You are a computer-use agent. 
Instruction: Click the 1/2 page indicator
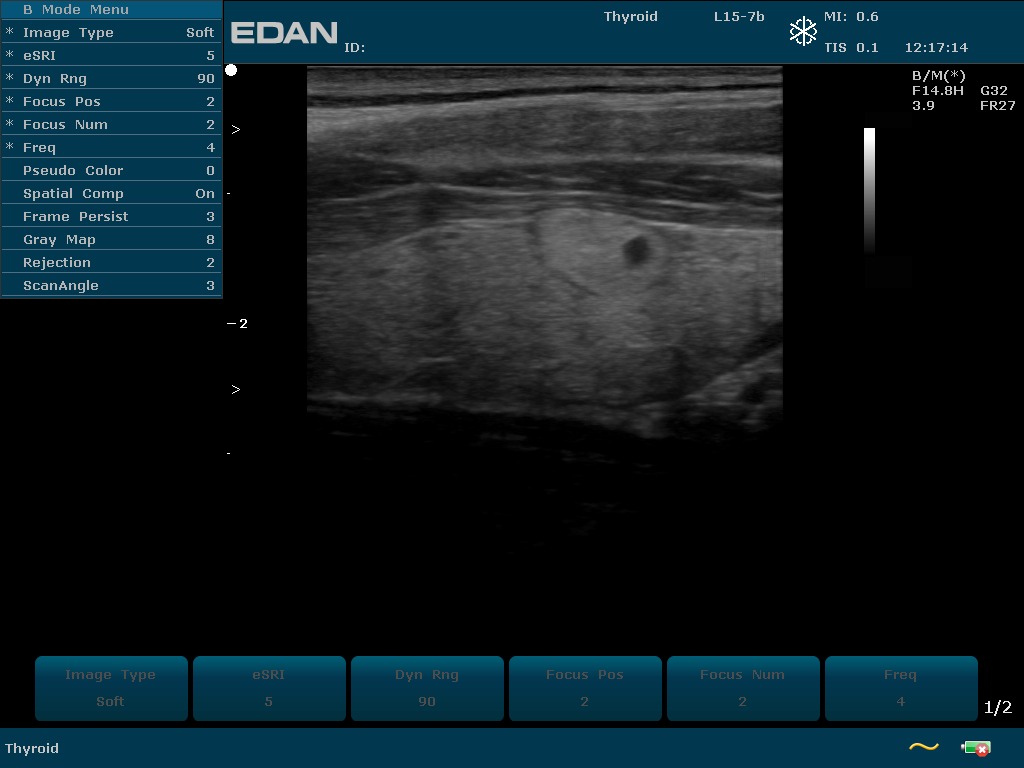pos(997,708)
